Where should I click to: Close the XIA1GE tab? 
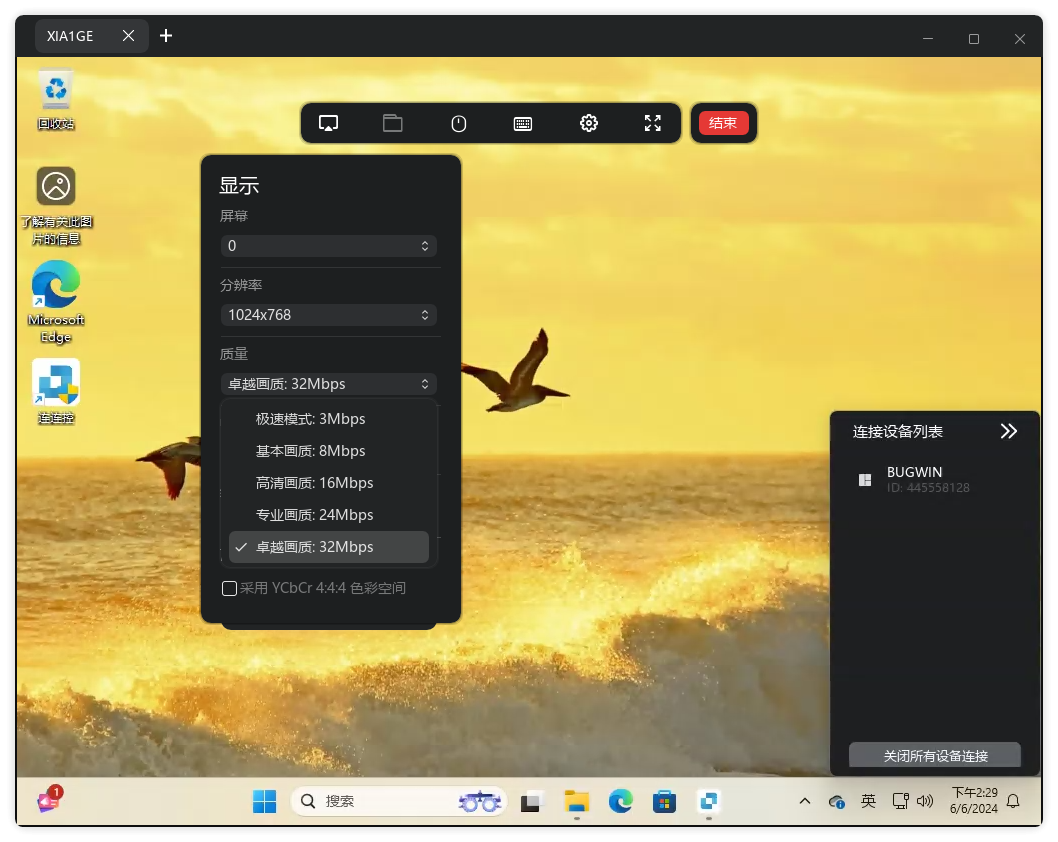click(128, 36)
